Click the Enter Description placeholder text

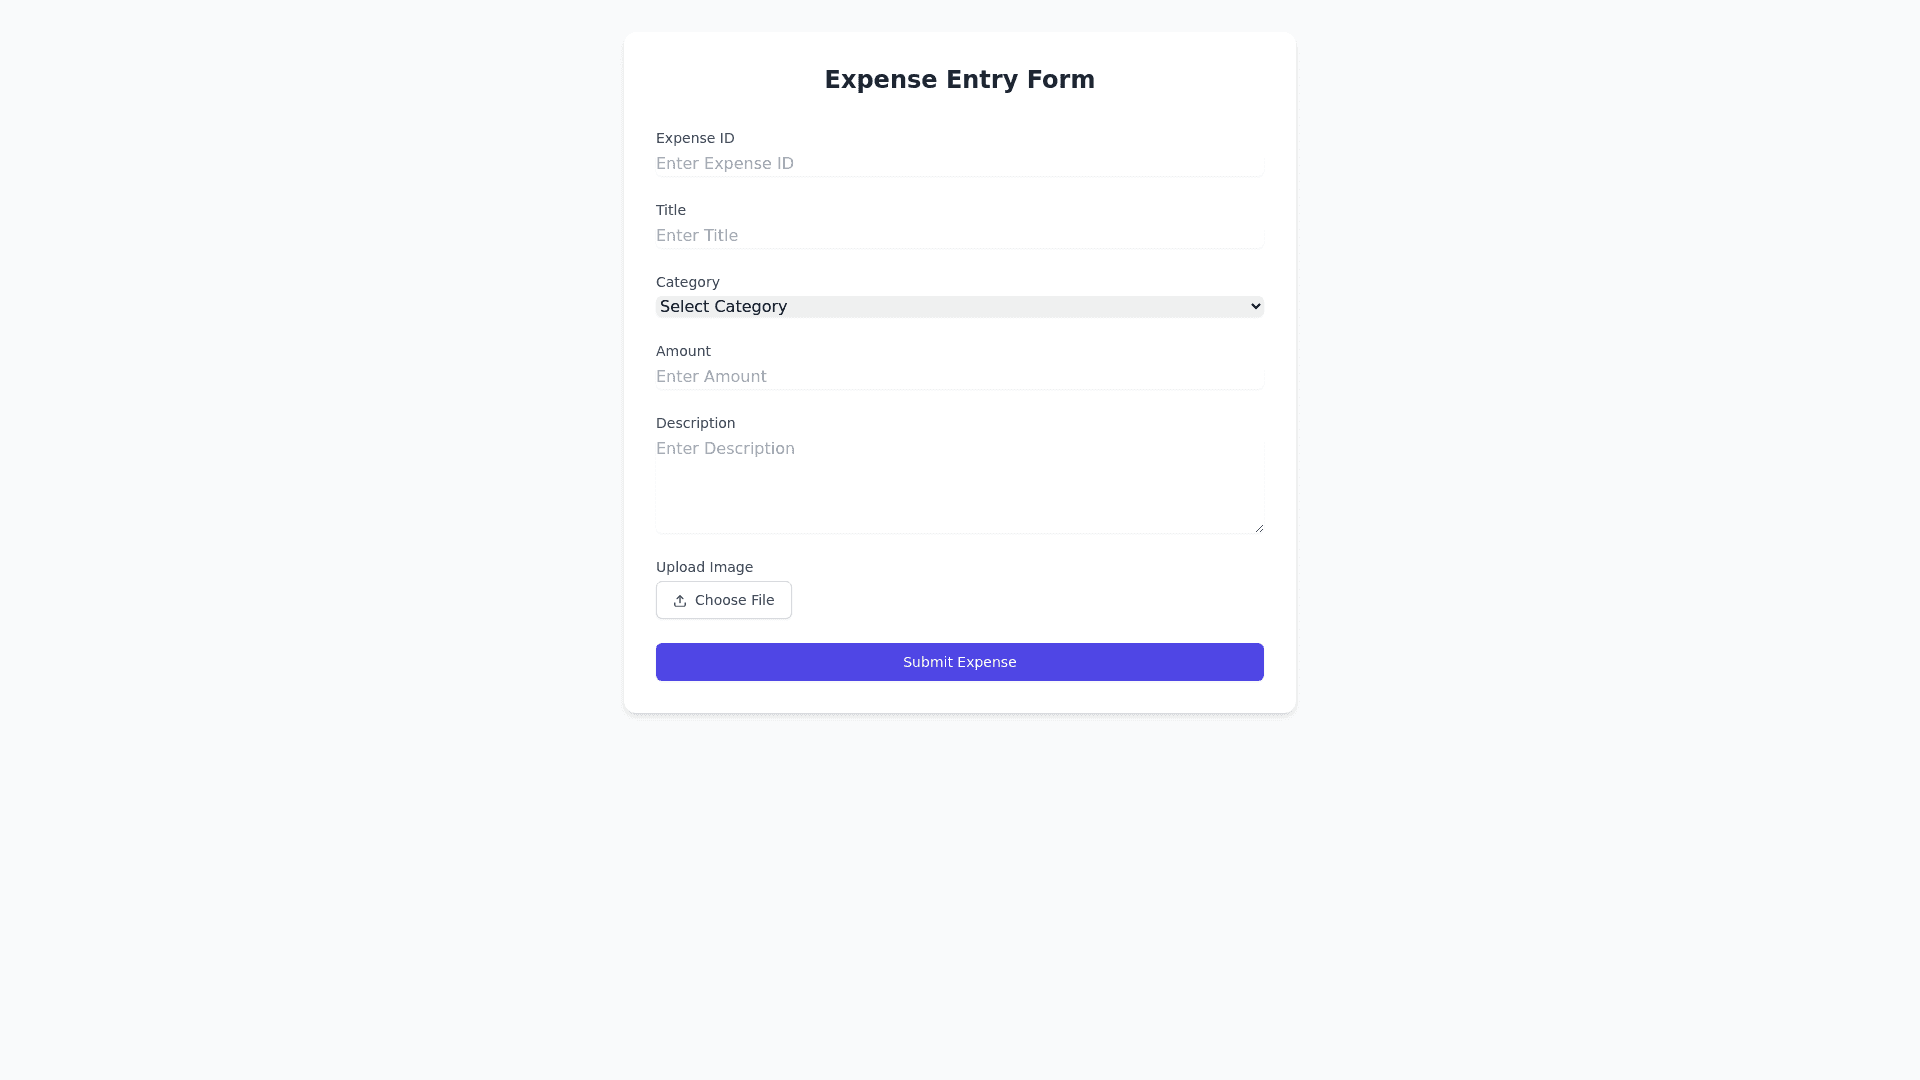[x=725, y=449]
